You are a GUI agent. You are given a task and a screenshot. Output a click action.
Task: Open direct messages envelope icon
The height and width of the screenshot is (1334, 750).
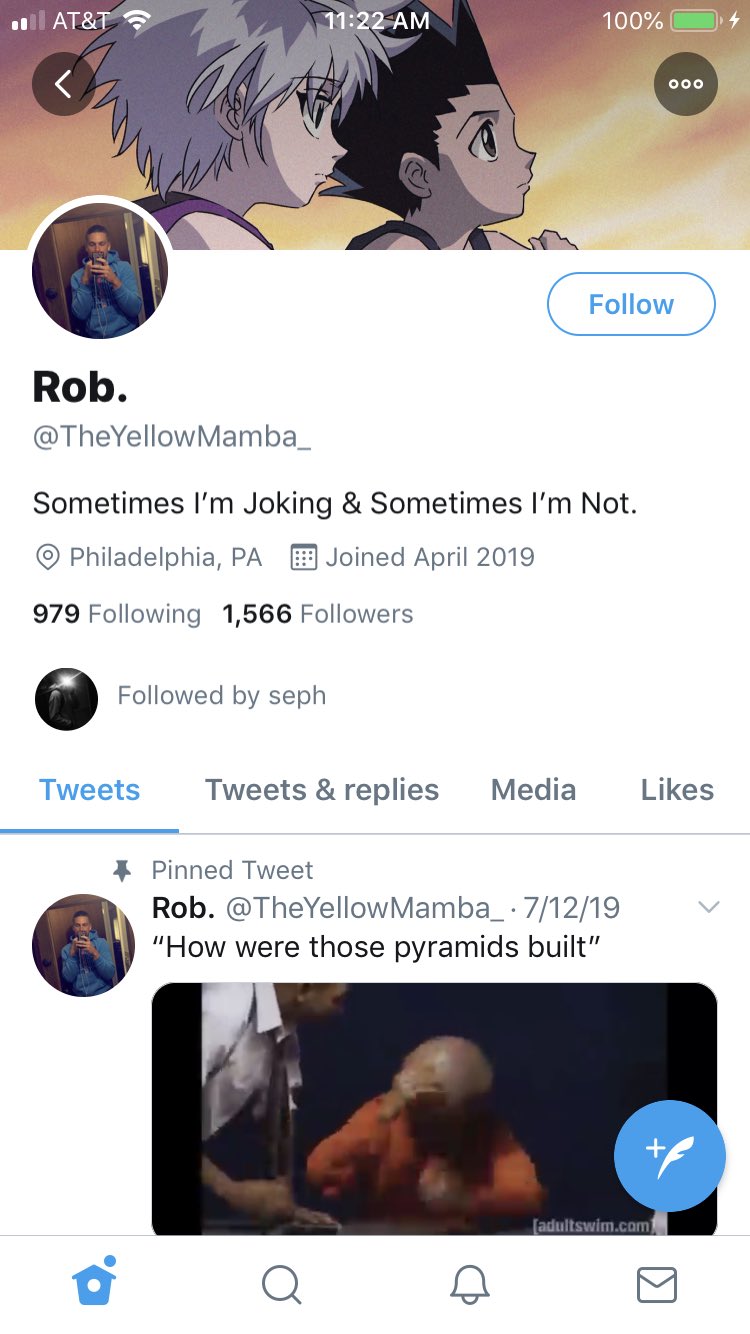tap(657, 1285)
